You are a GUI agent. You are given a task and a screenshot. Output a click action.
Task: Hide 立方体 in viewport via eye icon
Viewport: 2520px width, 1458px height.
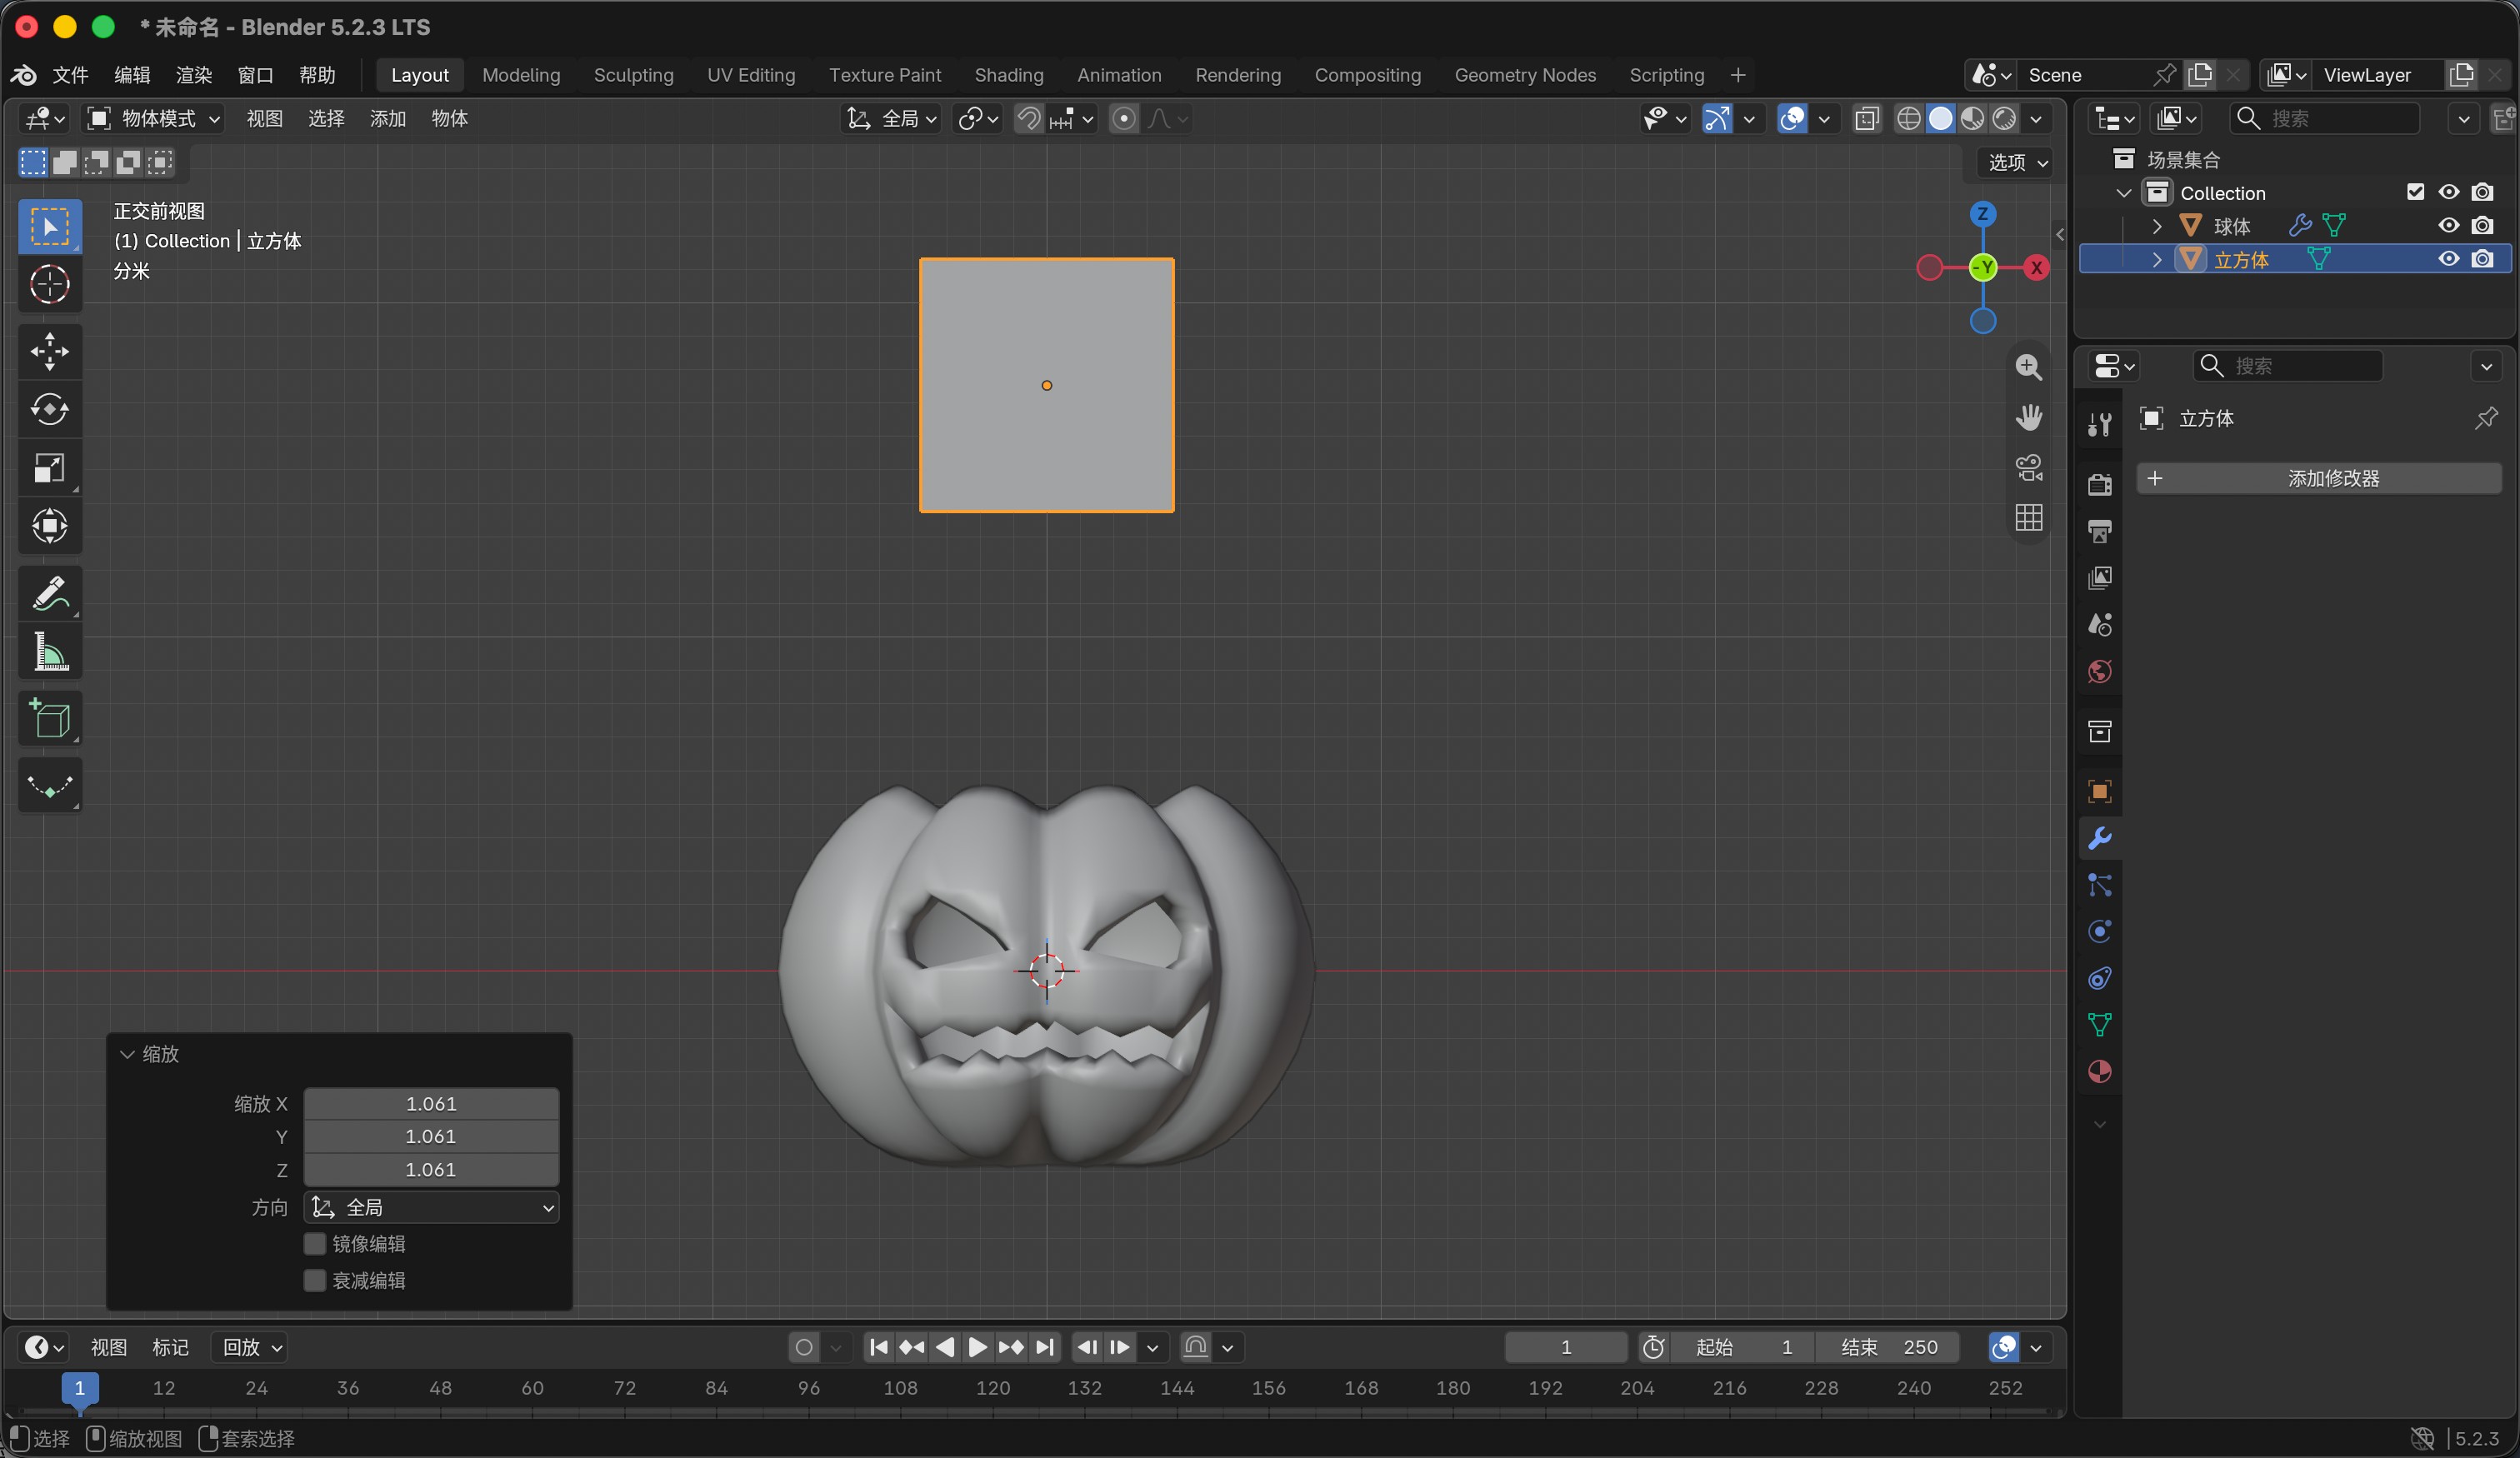coord(2448,259)
